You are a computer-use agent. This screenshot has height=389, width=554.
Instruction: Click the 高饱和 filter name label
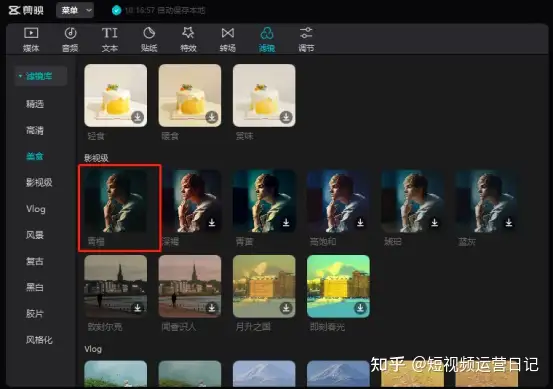[323, 242]
